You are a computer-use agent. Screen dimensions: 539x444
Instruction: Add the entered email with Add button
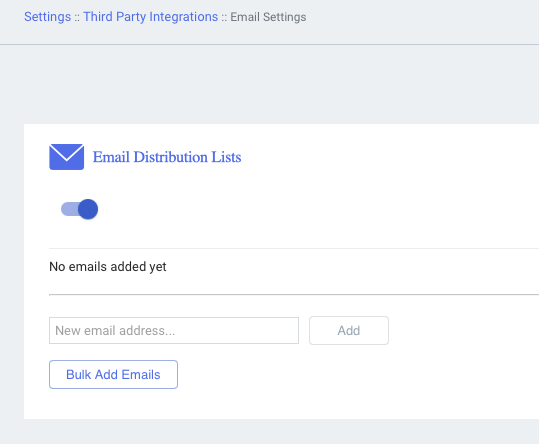349,331
